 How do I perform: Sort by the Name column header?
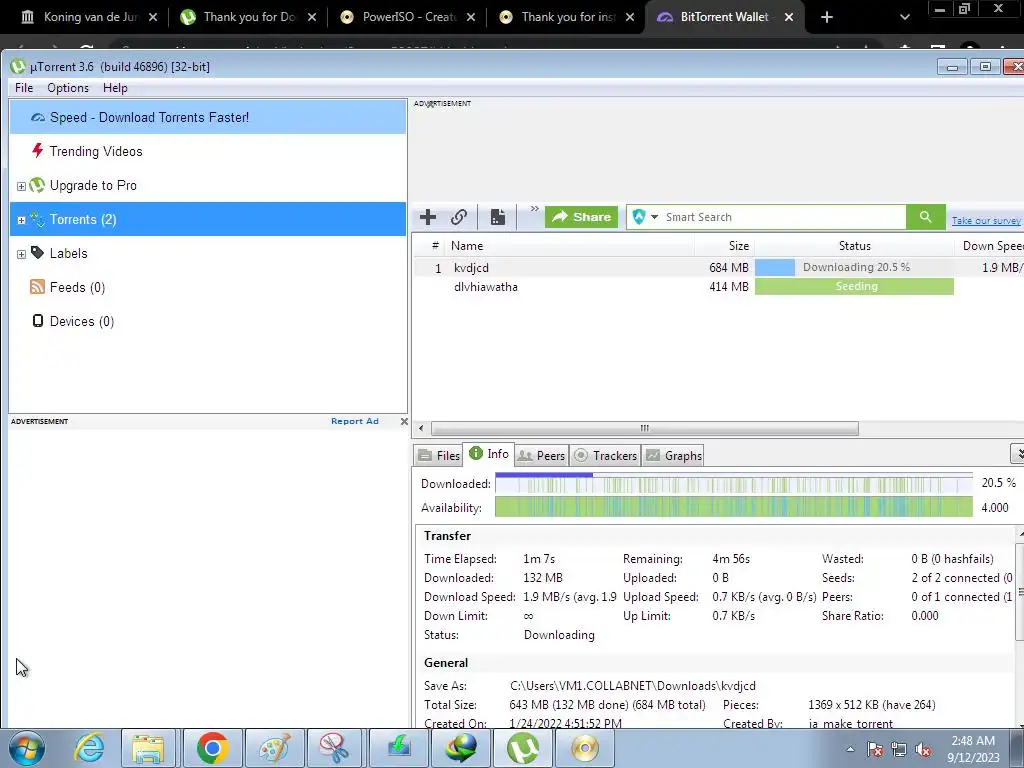coord(569,246)
